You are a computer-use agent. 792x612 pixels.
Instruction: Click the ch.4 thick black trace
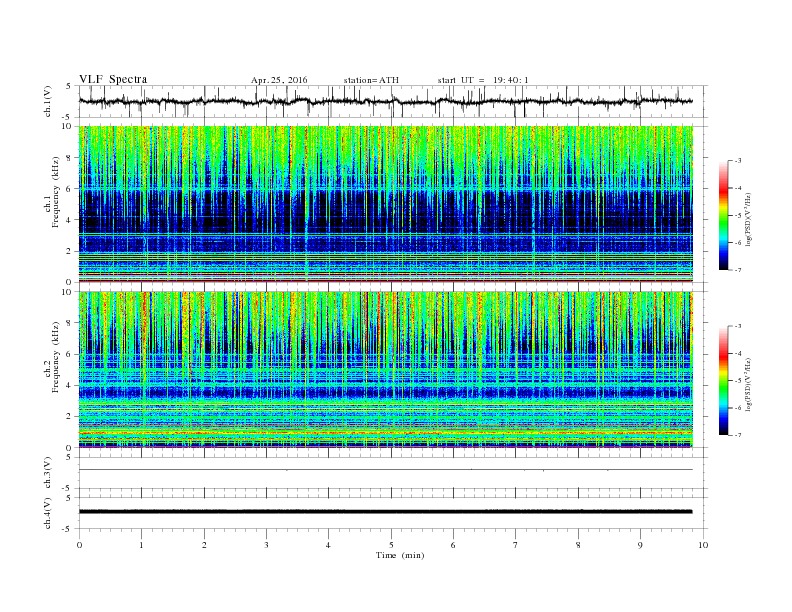385,512
